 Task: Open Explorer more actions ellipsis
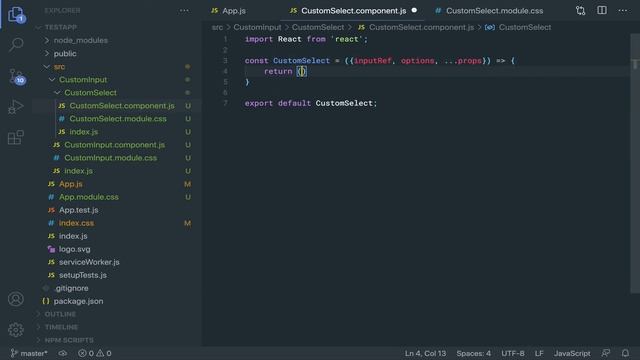coord(184,11)
